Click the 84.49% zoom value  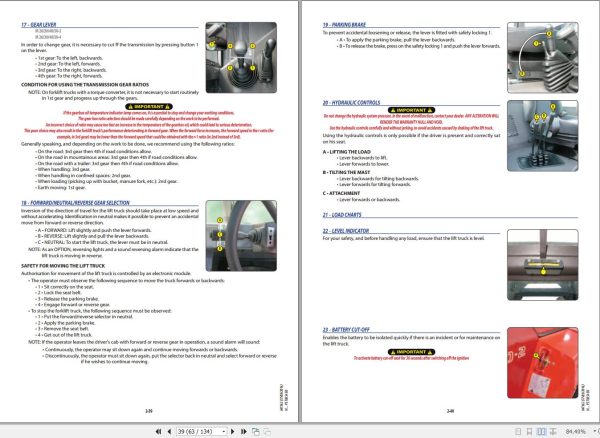tap(576, 431)
